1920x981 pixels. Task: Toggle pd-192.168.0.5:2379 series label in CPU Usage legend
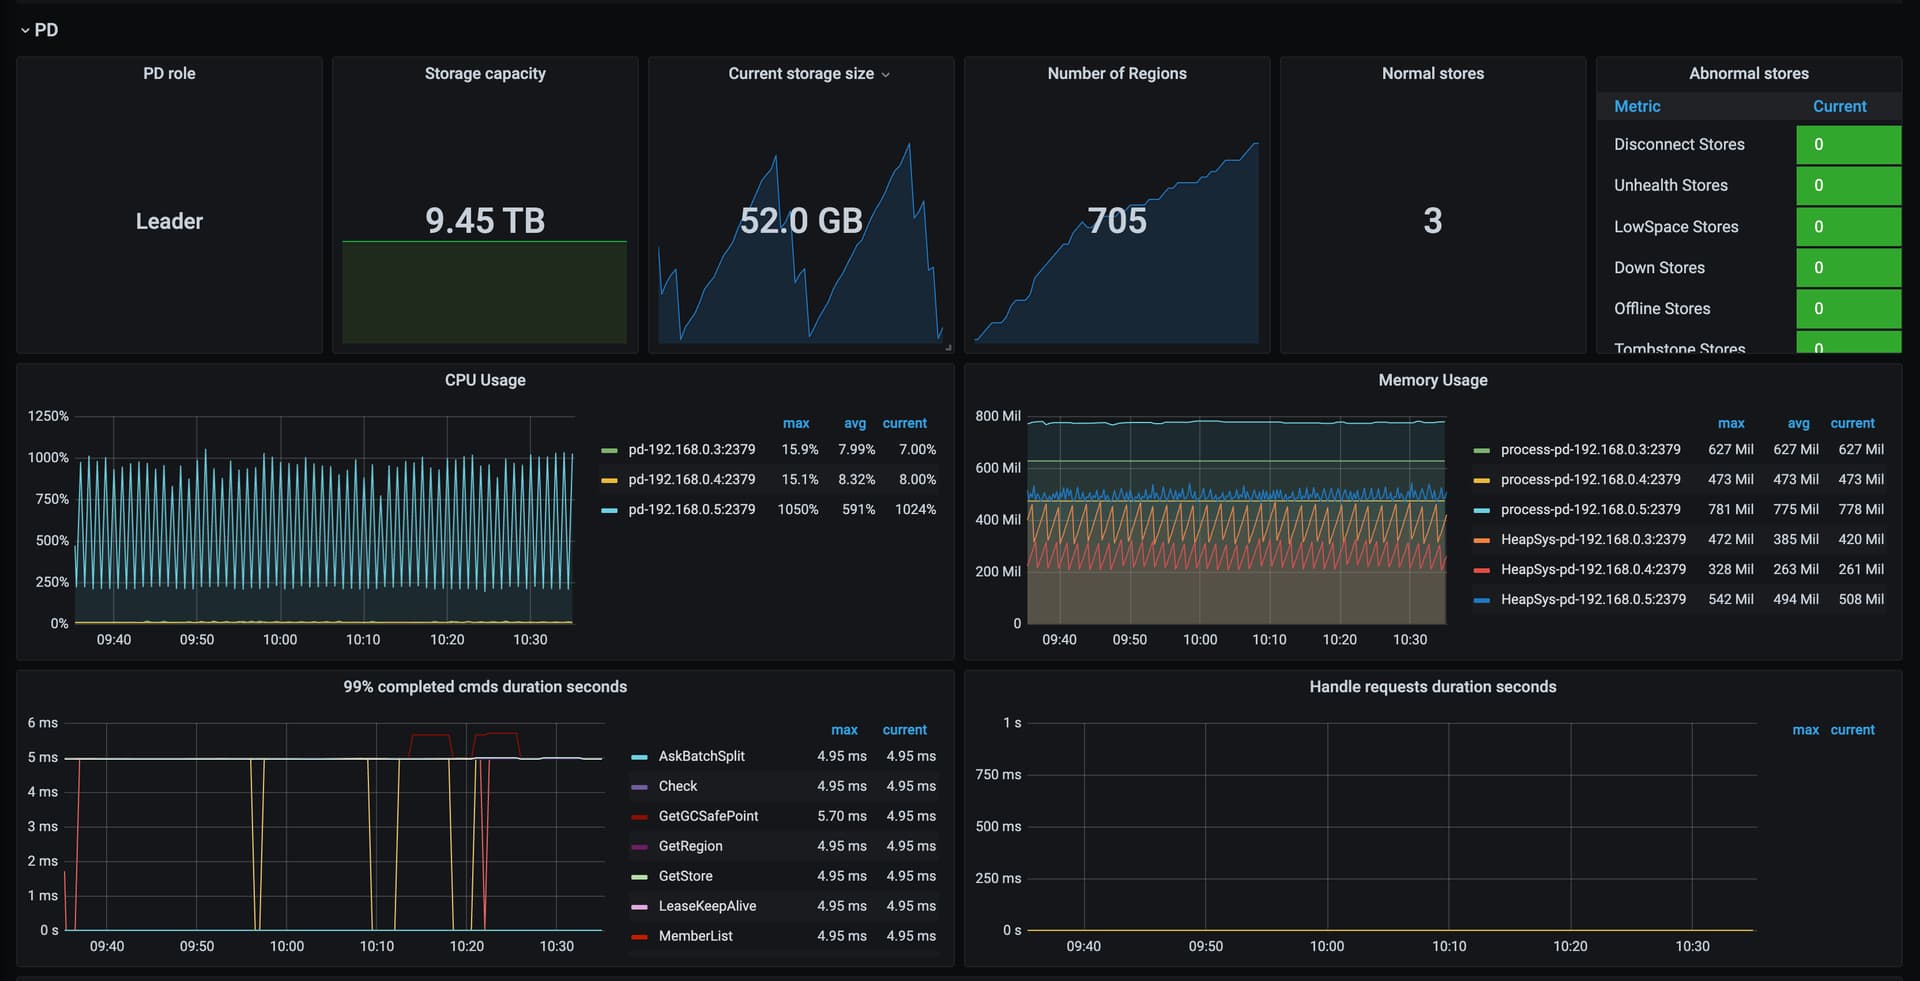(691, 510)
